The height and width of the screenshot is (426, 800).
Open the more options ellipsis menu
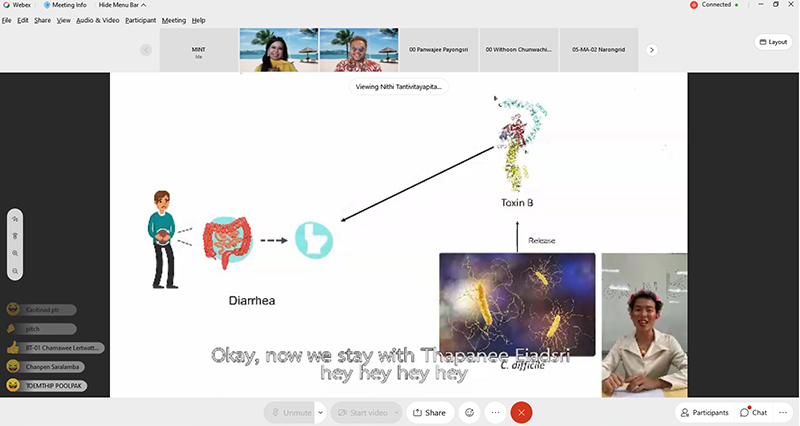[x=495, y=412]
